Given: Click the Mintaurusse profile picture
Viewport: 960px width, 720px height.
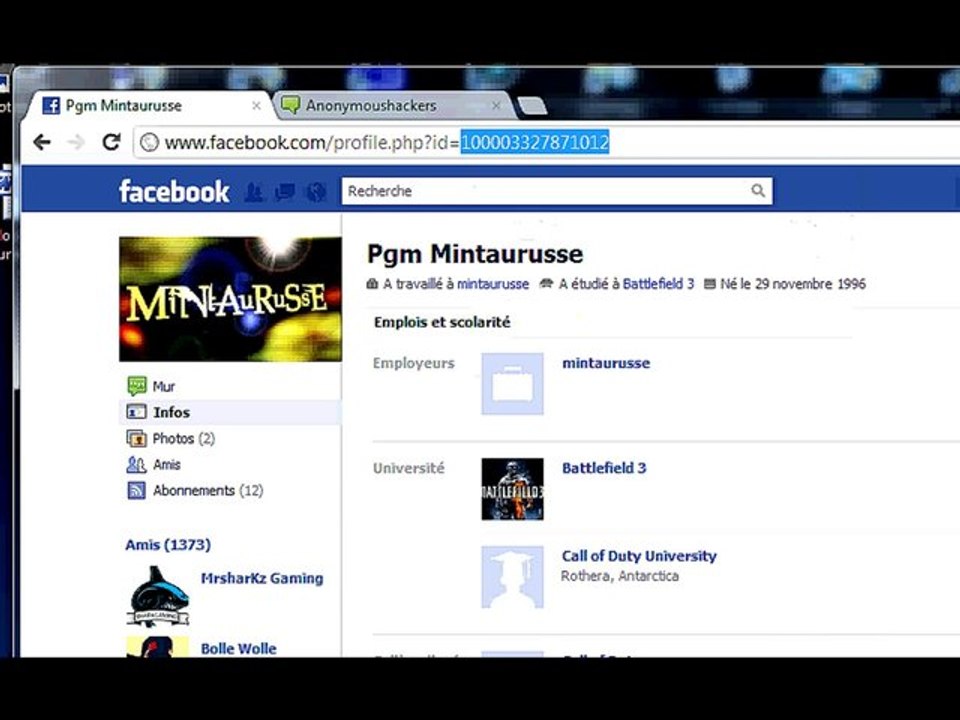Looking at the screenshot, I should [x=230, y=299].
